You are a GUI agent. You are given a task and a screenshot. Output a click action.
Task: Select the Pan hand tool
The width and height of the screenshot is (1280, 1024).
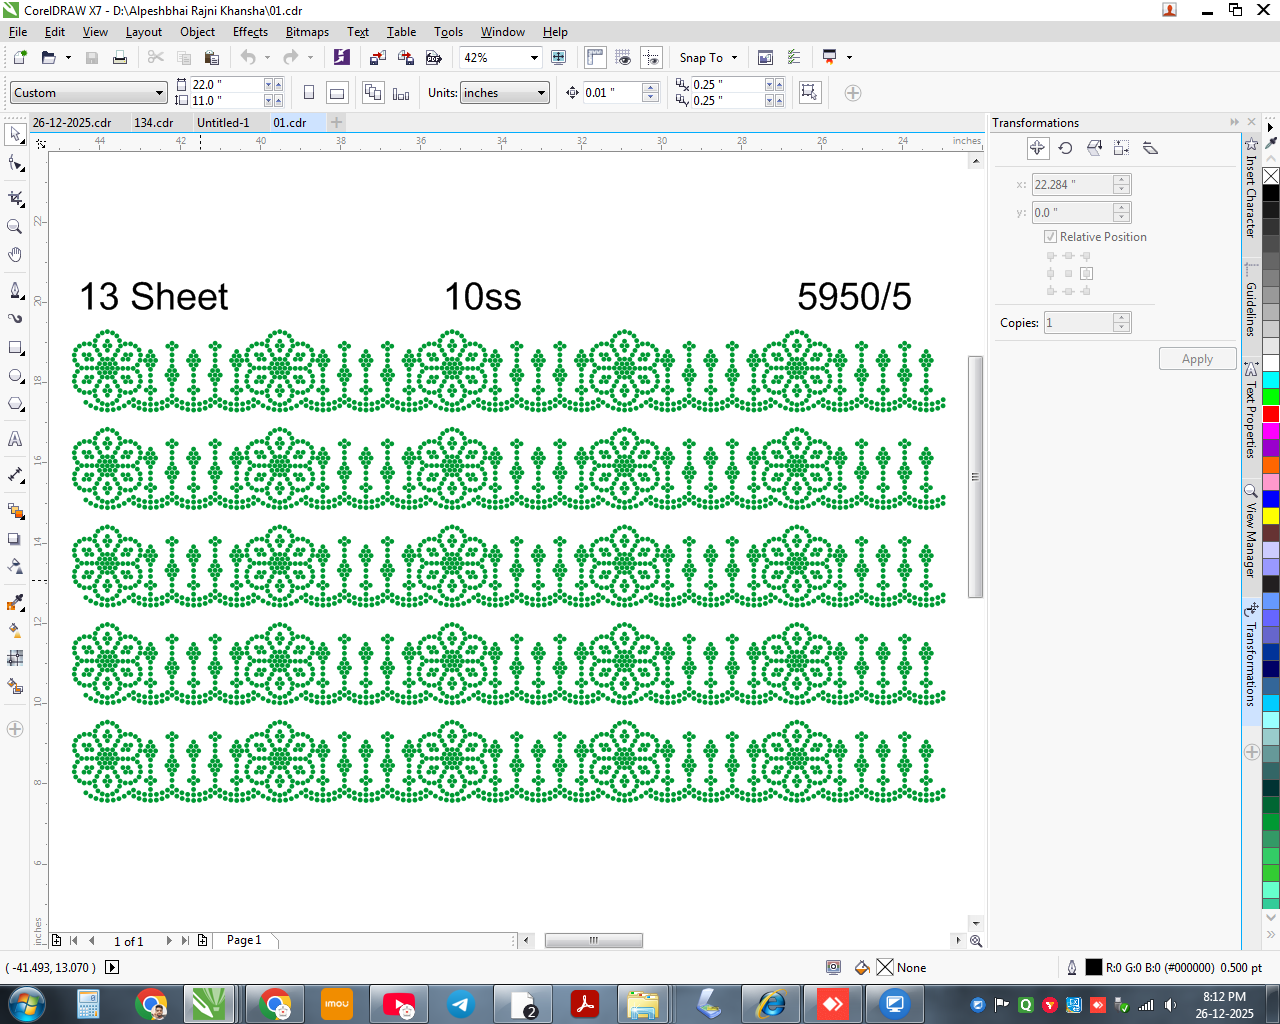(x=15, y=255)
